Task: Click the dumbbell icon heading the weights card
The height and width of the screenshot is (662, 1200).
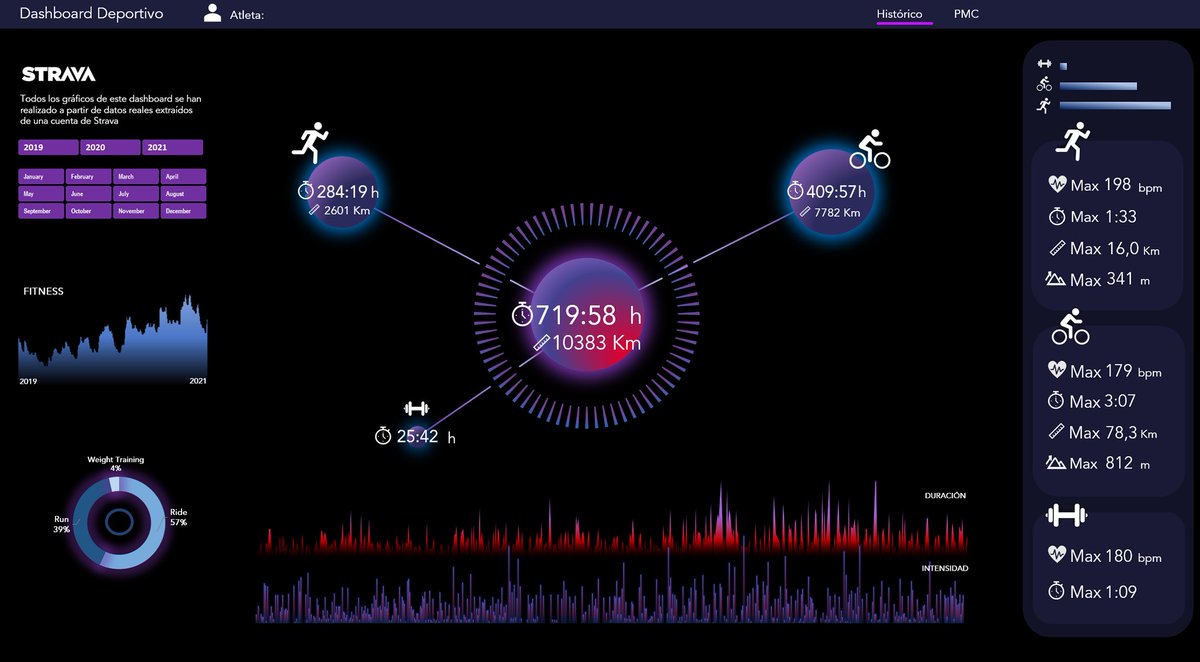Action: (1066, 515)
